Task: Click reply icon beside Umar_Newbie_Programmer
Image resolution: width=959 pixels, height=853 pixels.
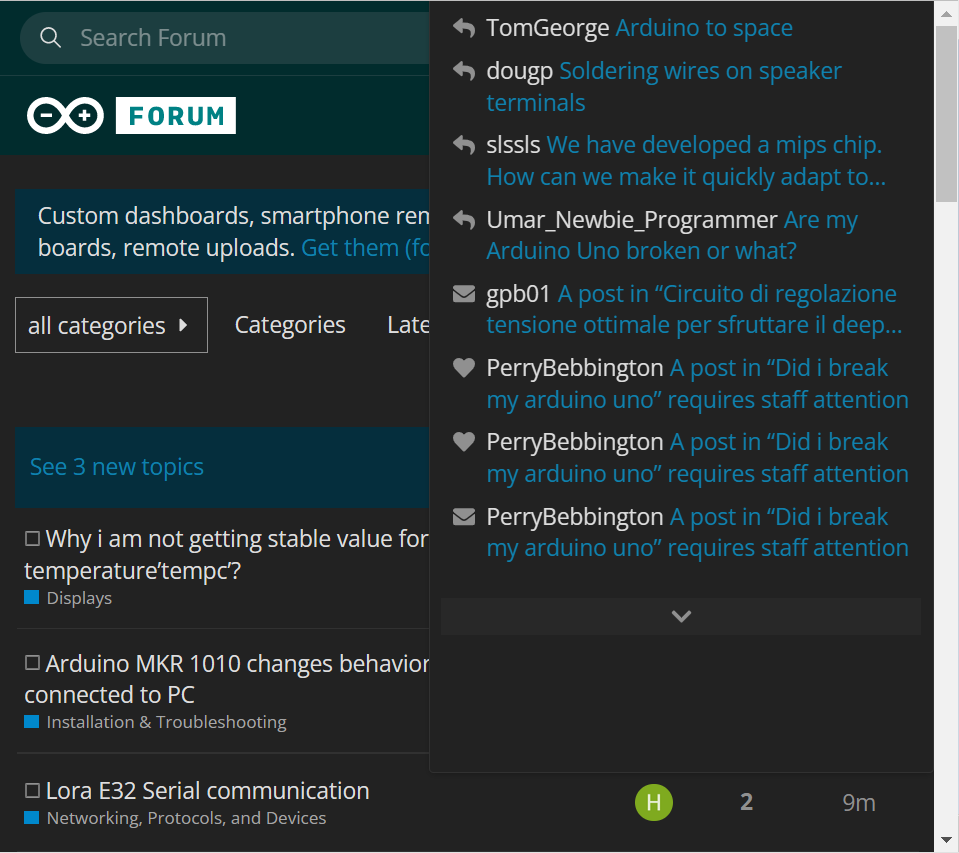Action: (463, 220)
